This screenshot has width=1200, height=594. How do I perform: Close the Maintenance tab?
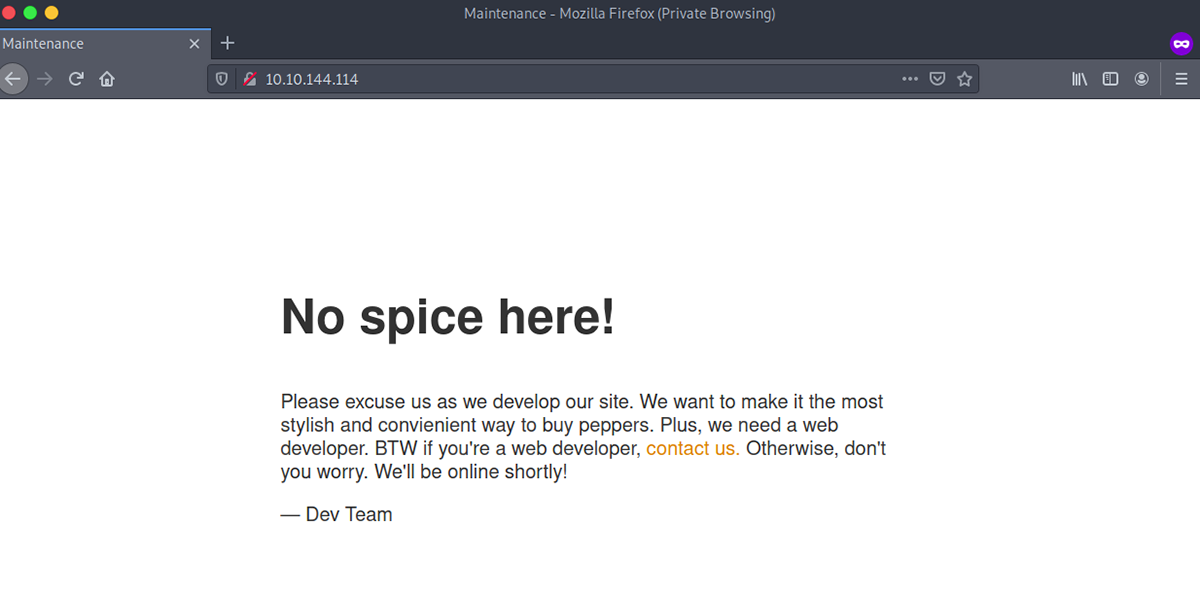click(x=195, y=44)
